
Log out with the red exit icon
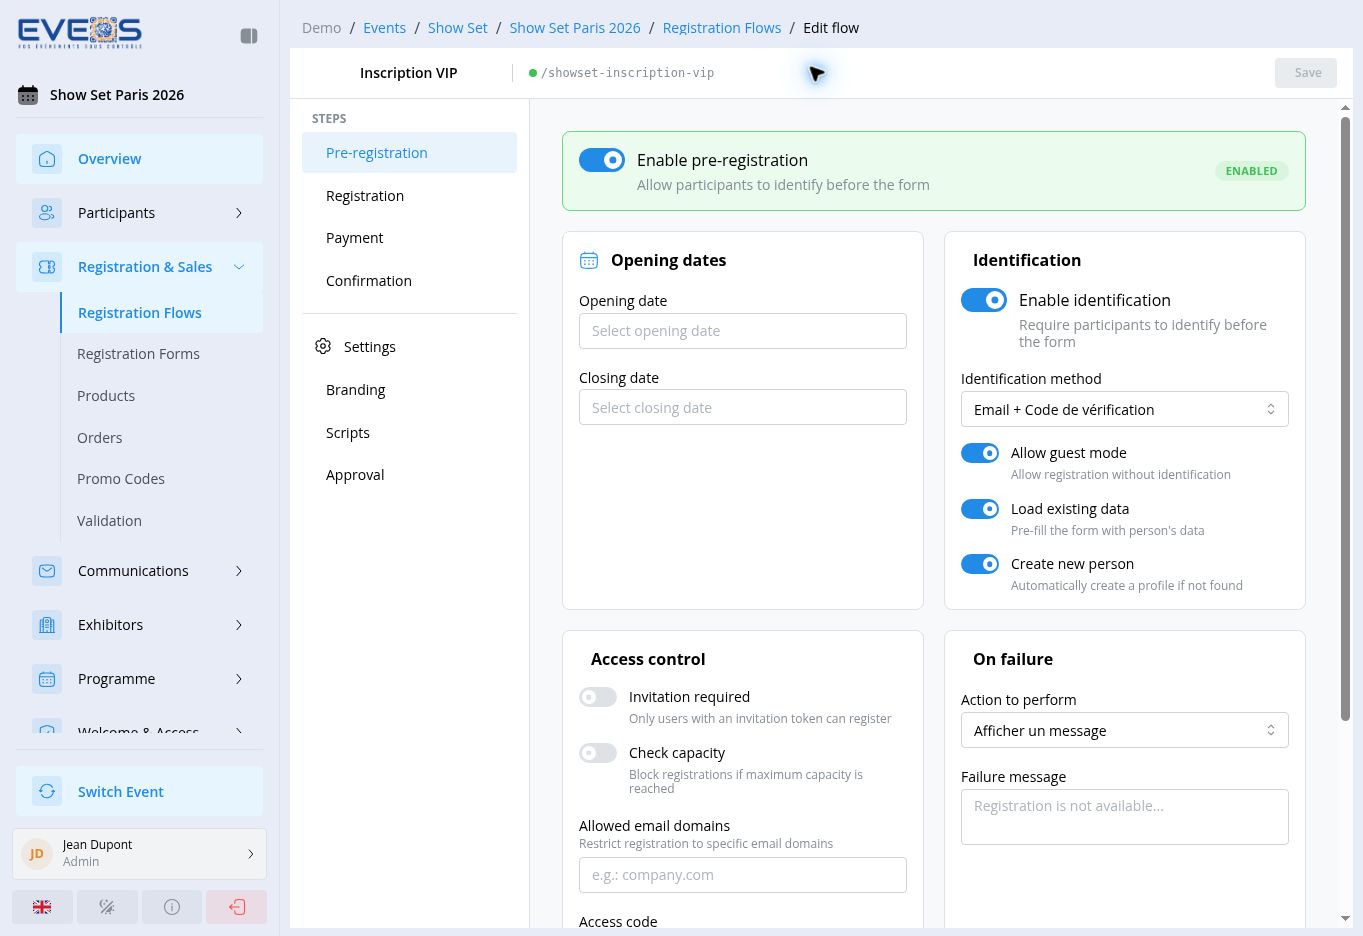tap(237, 907)
